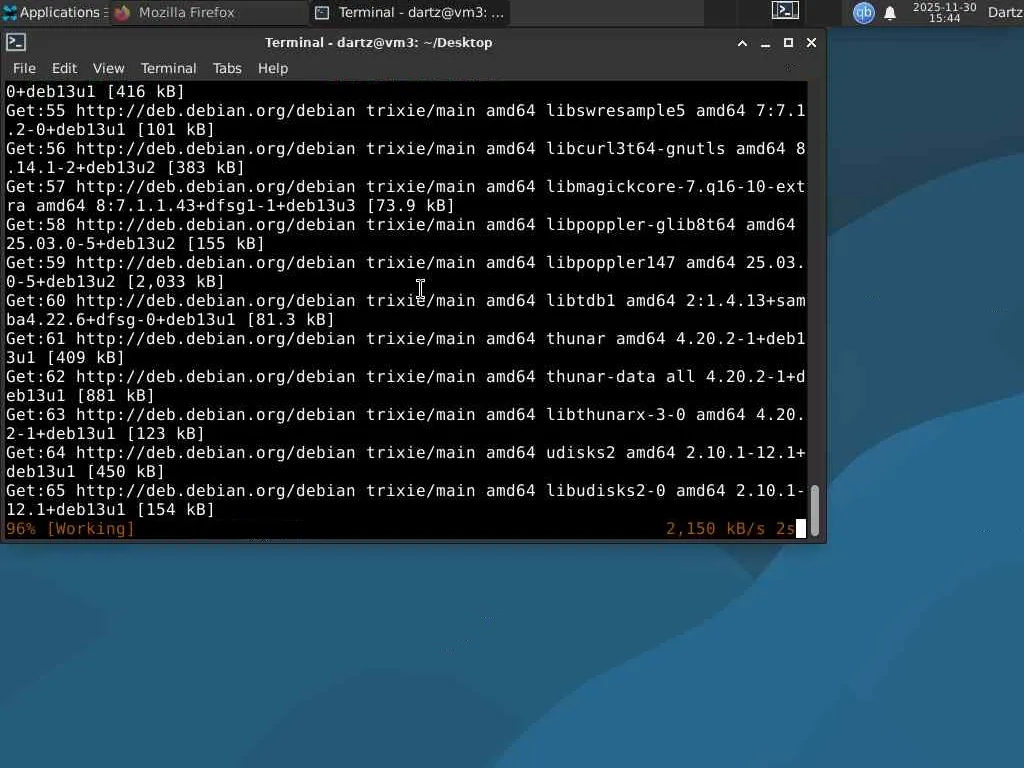Open the Edit menu
Screen dimensions: 1024x768
(64, 68)
